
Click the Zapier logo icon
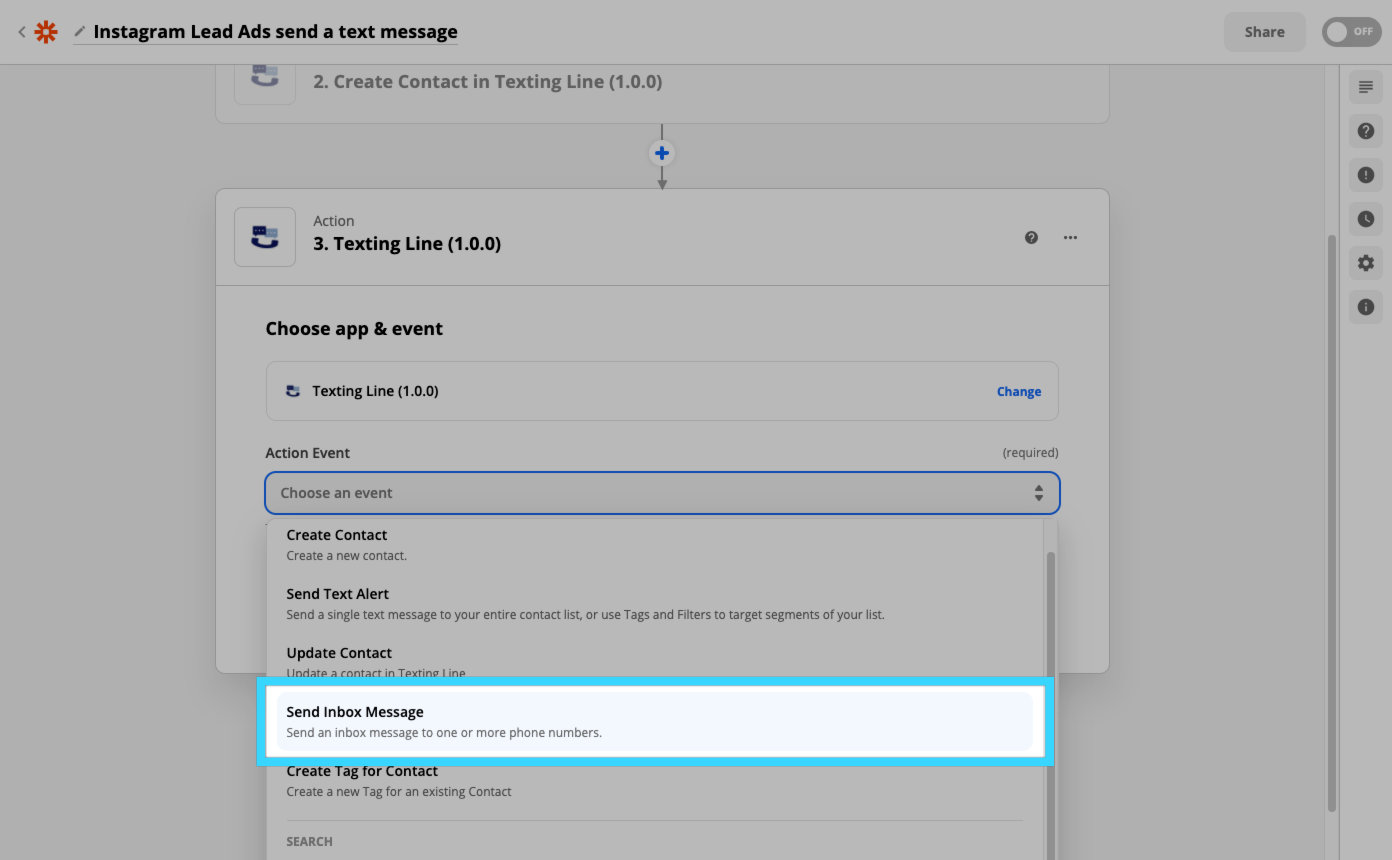[x=46, y=32]
